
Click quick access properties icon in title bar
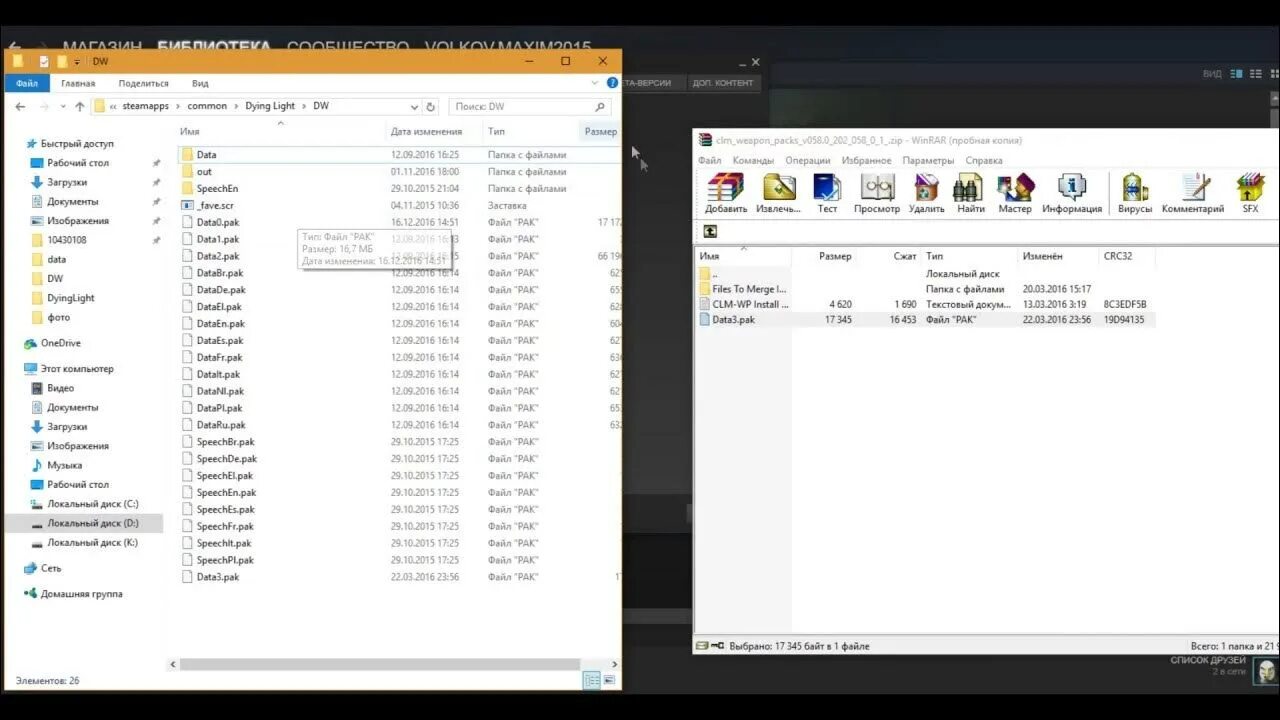click(44, 61)
